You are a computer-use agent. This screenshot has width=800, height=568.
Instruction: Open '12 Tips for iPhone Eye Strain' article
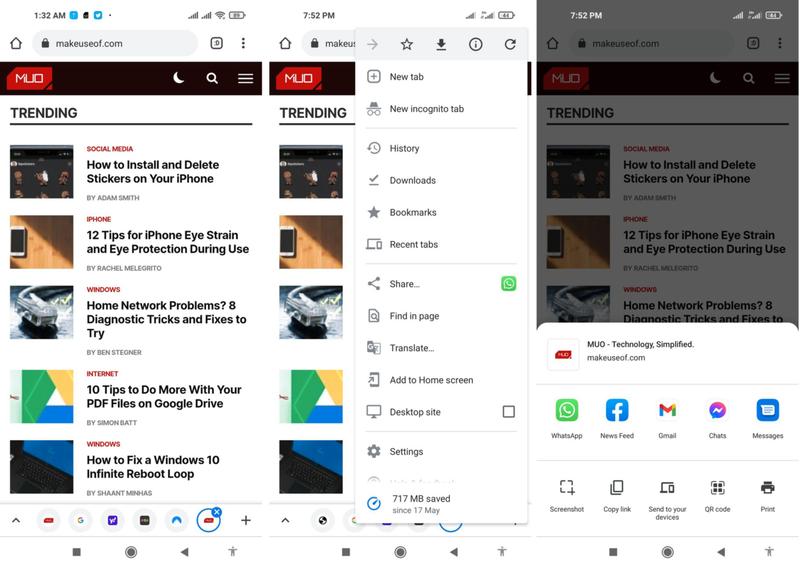pyautogui.click(x=168, y=242)
